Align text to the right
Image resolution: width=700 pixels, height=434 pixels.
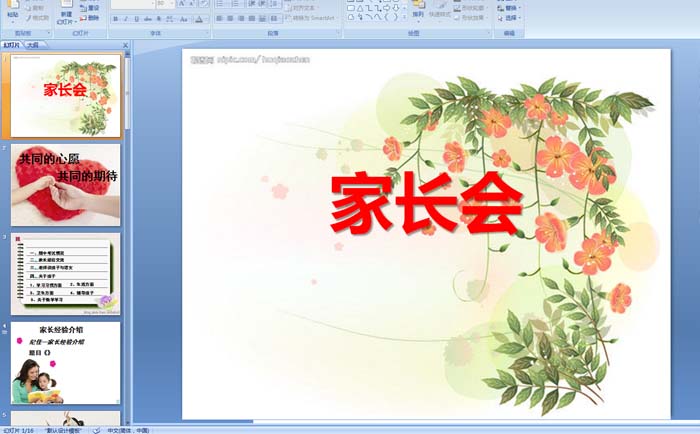[241, 18]
